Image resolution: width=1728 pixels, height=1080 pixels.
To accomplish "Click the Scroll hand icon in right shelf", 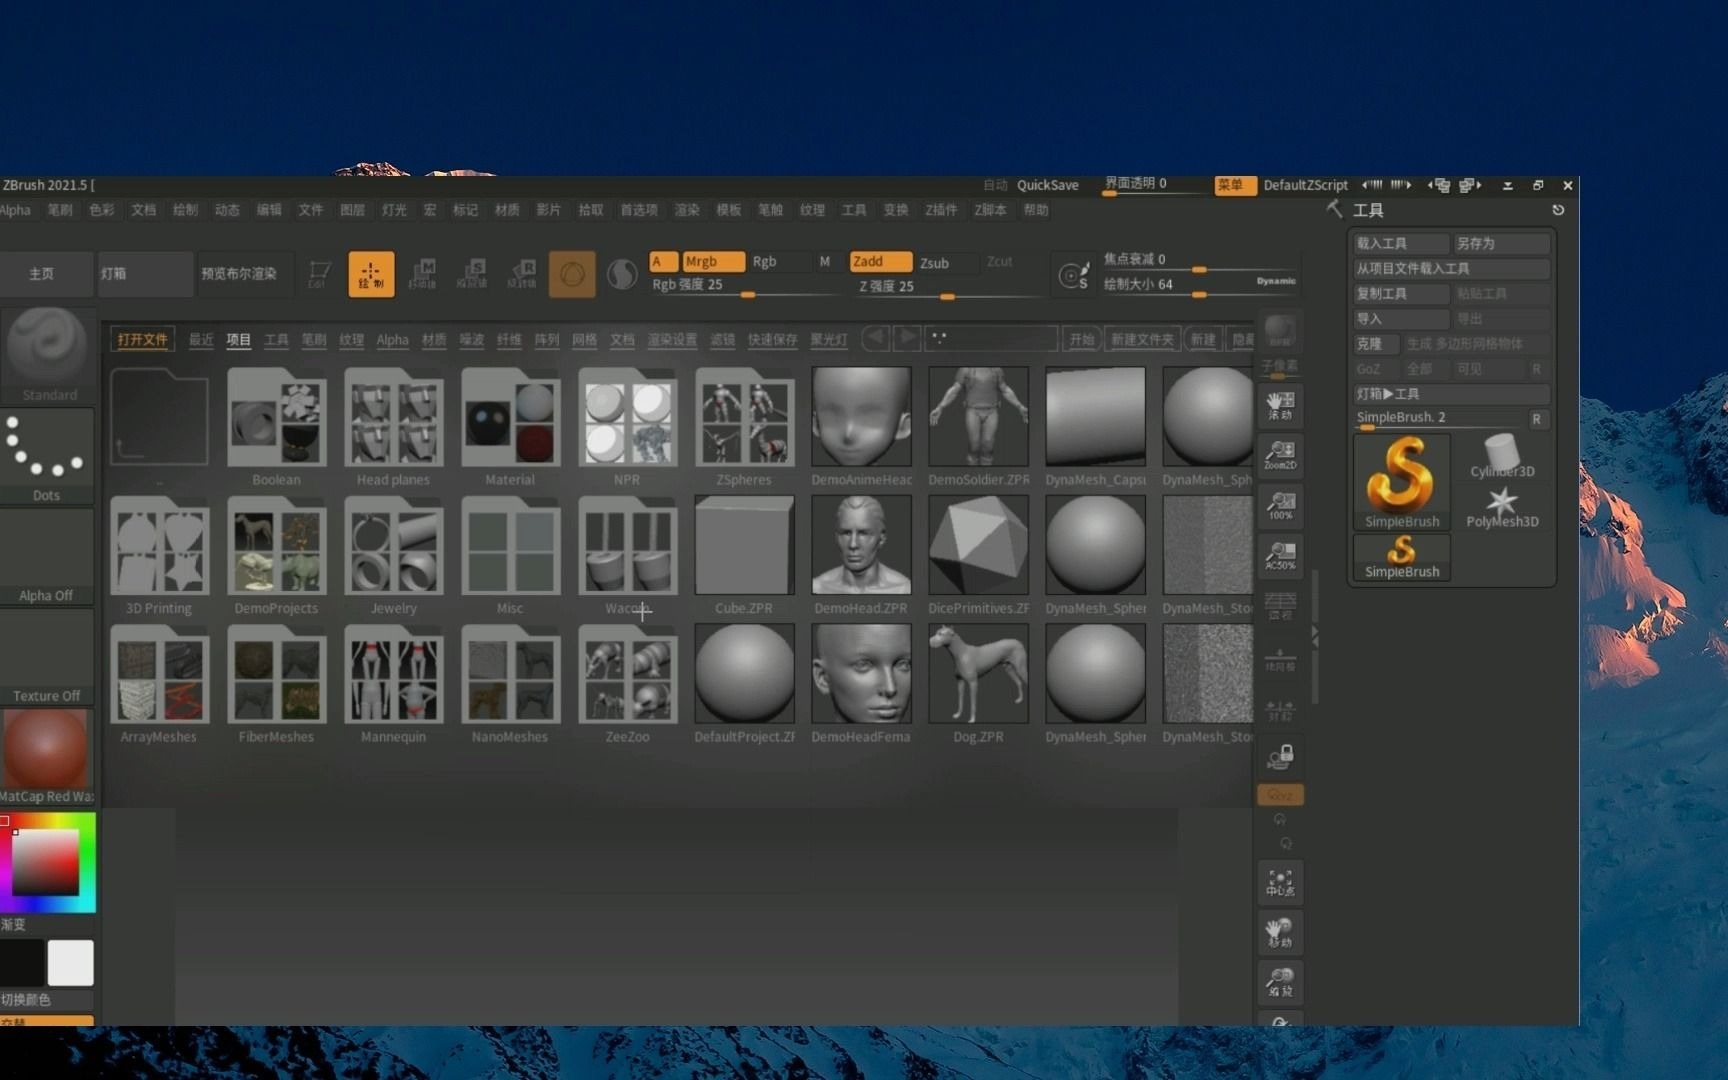I will (x=1280, y=405).
